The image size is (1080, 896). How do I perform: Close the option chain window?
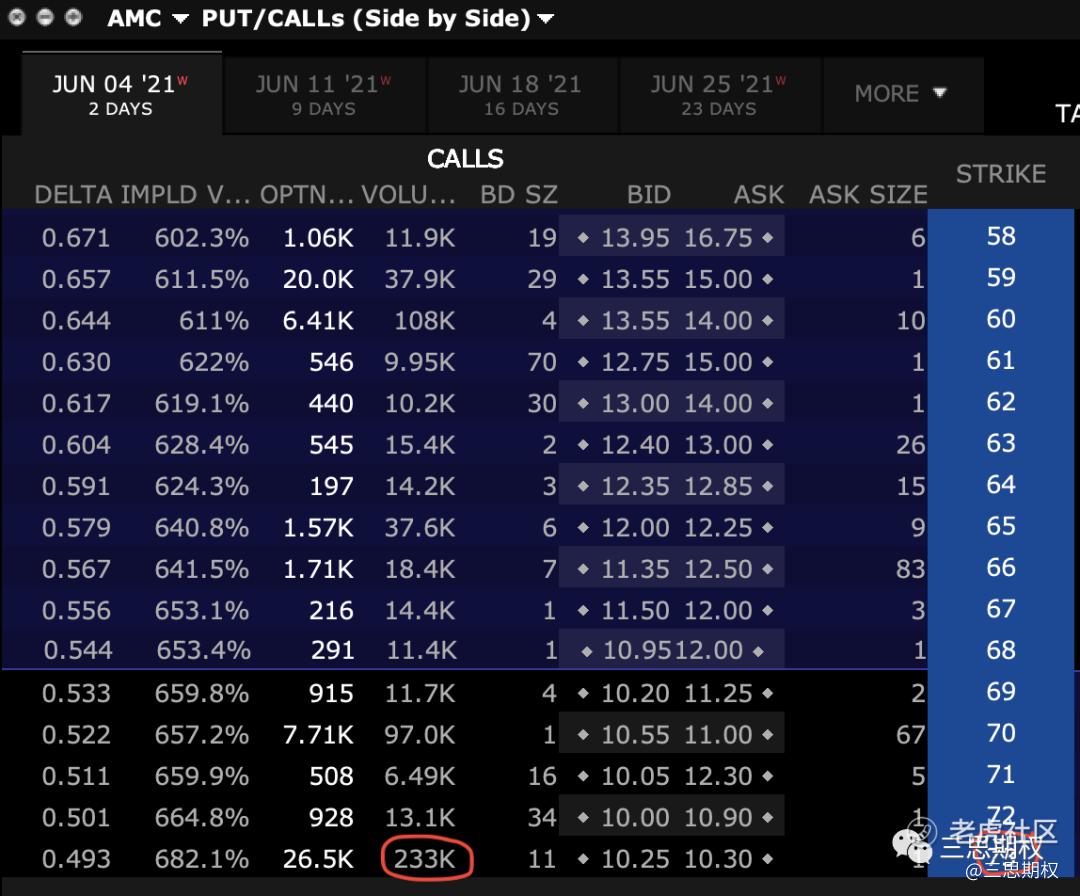click(x=17, y=17)
